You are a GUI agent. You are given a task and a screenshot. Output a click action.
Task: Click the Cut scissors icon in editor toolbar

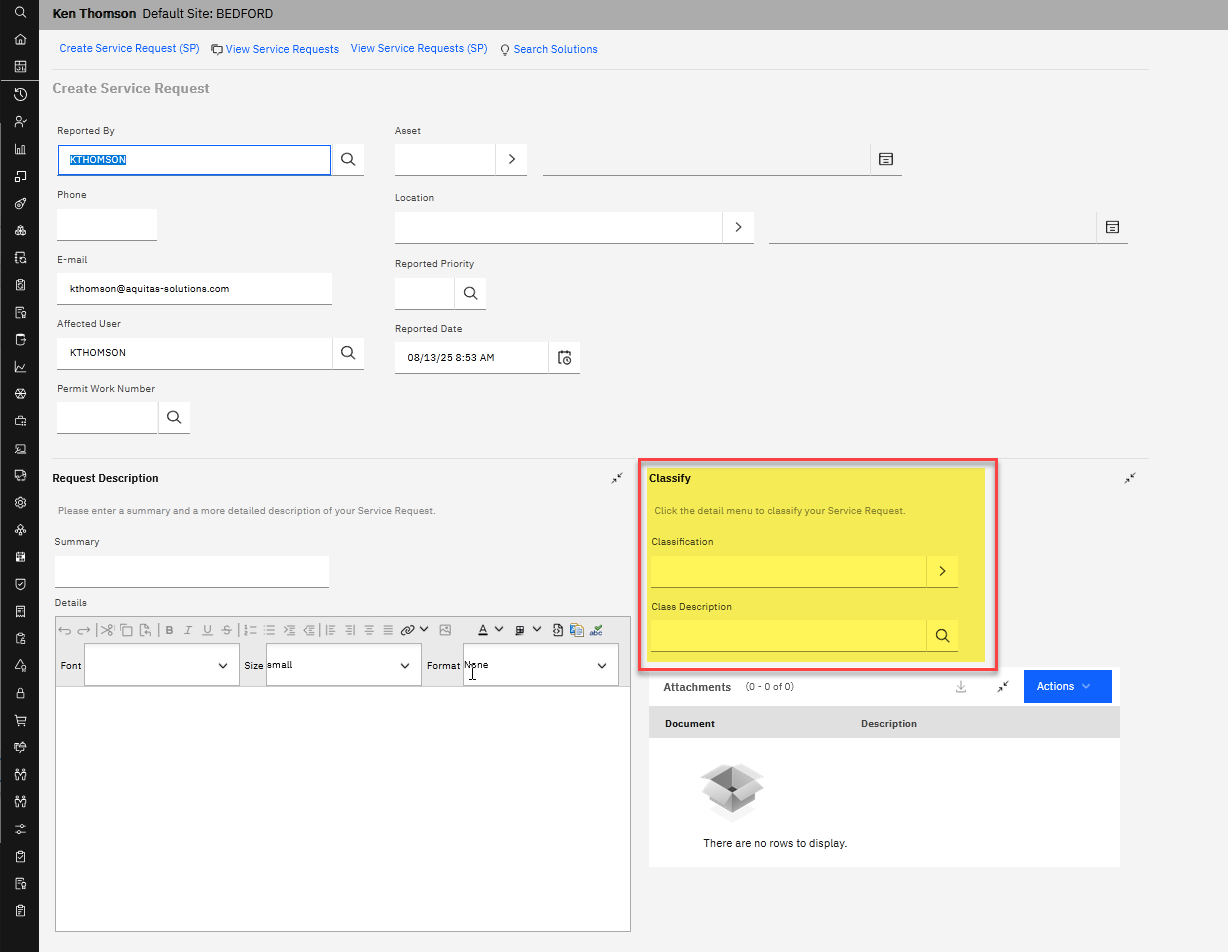[107, 630]
